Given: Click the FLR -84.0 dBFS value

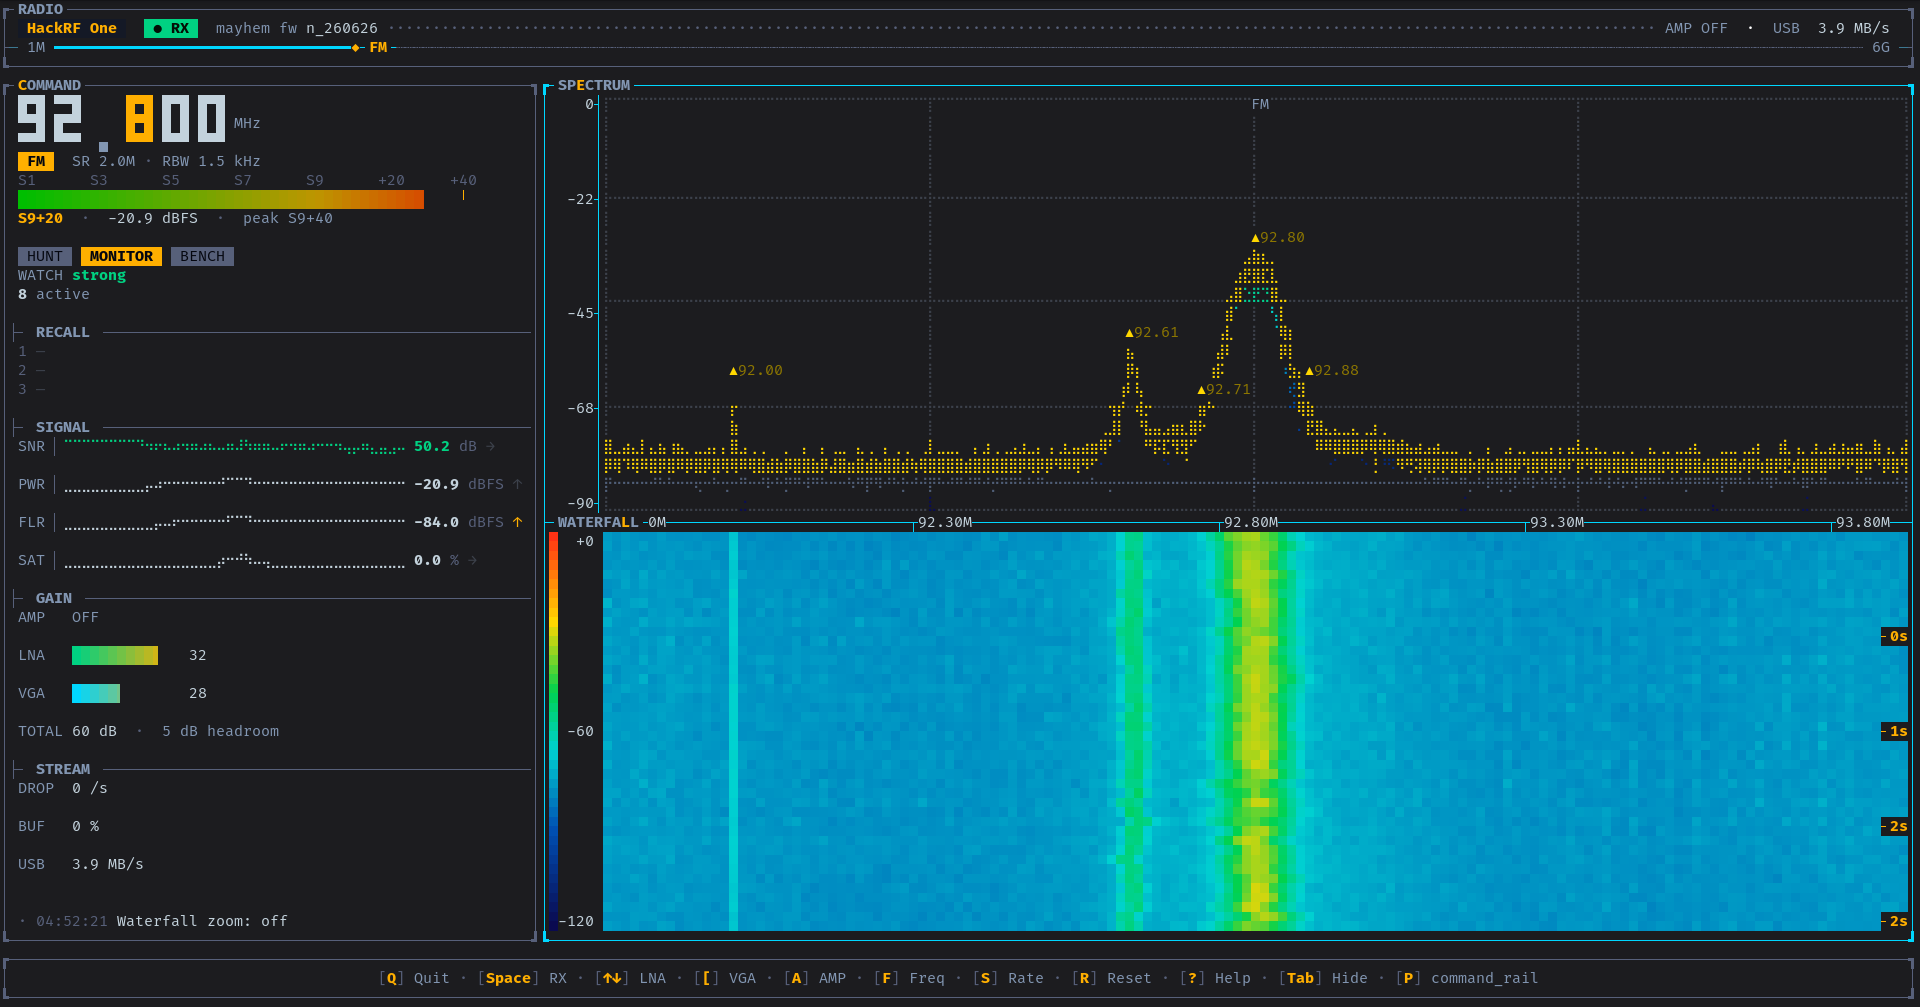Looking at the screenshot, I should (459, 522).
